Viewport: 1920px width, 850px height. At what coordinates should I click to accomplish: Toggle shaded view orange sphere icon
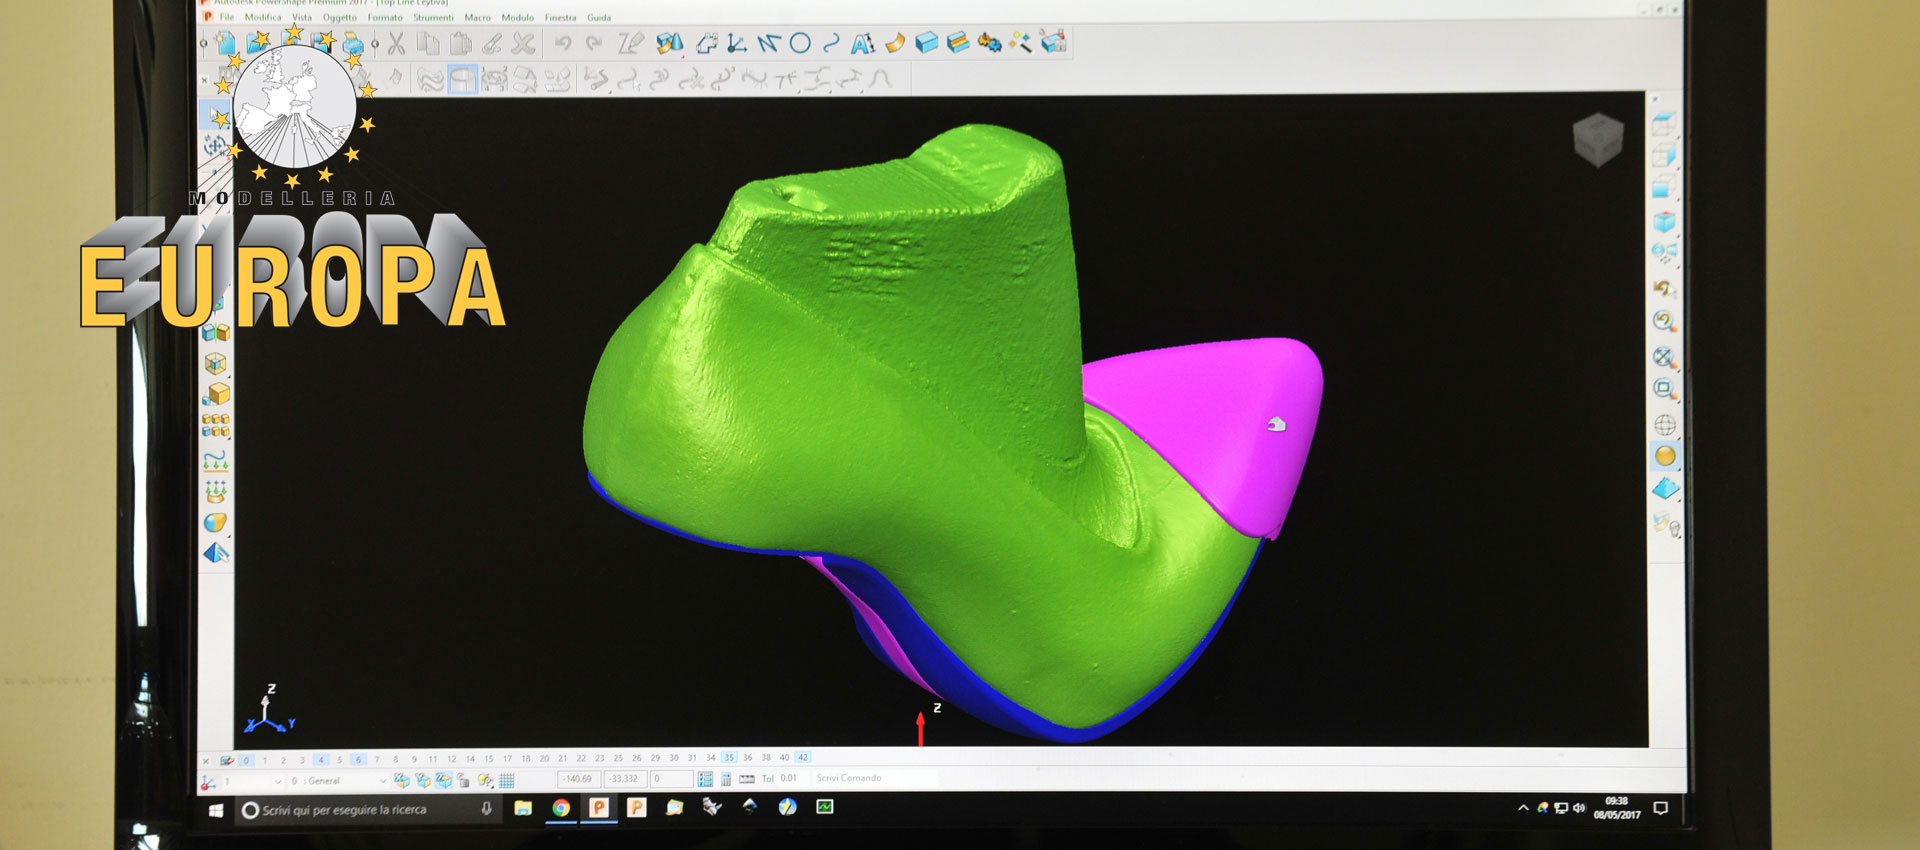click(x=1665, y=456)
